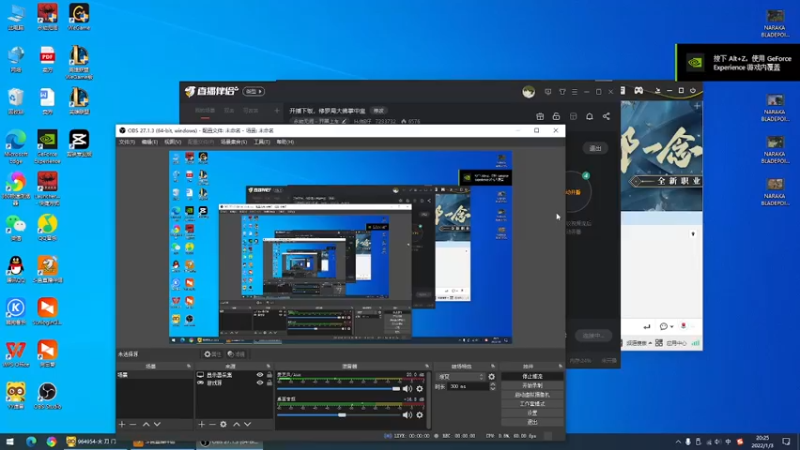Open 帮助(H) menu in OBS

tap(285, 142)
